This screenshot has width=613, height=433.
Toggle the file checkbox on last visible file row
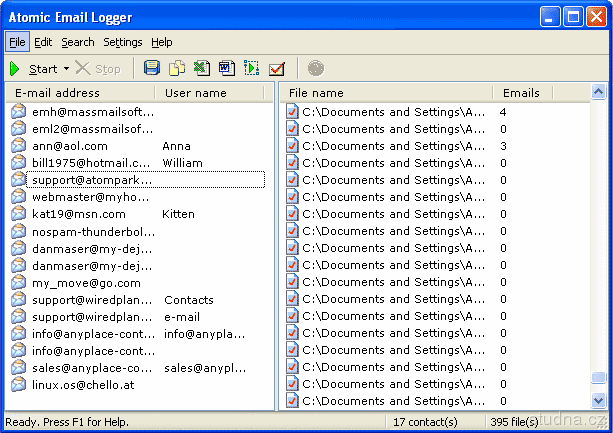pos(292,401)
